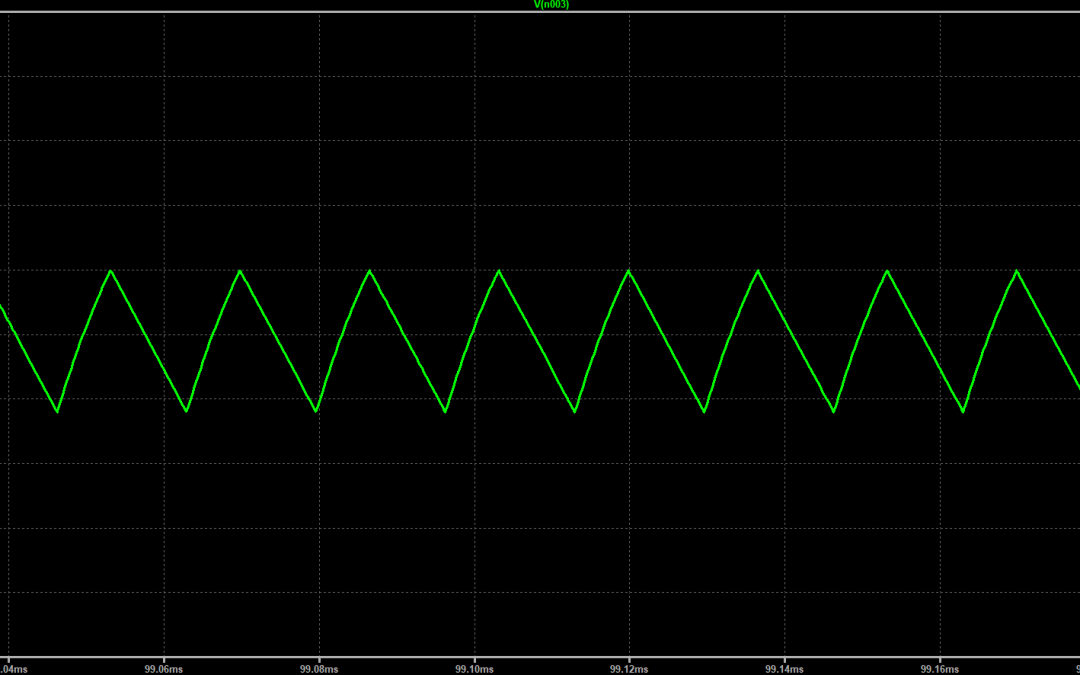Click the waveform trough just right of 99.16ms
Screen dimensions: 1080x675
[963, 411]
